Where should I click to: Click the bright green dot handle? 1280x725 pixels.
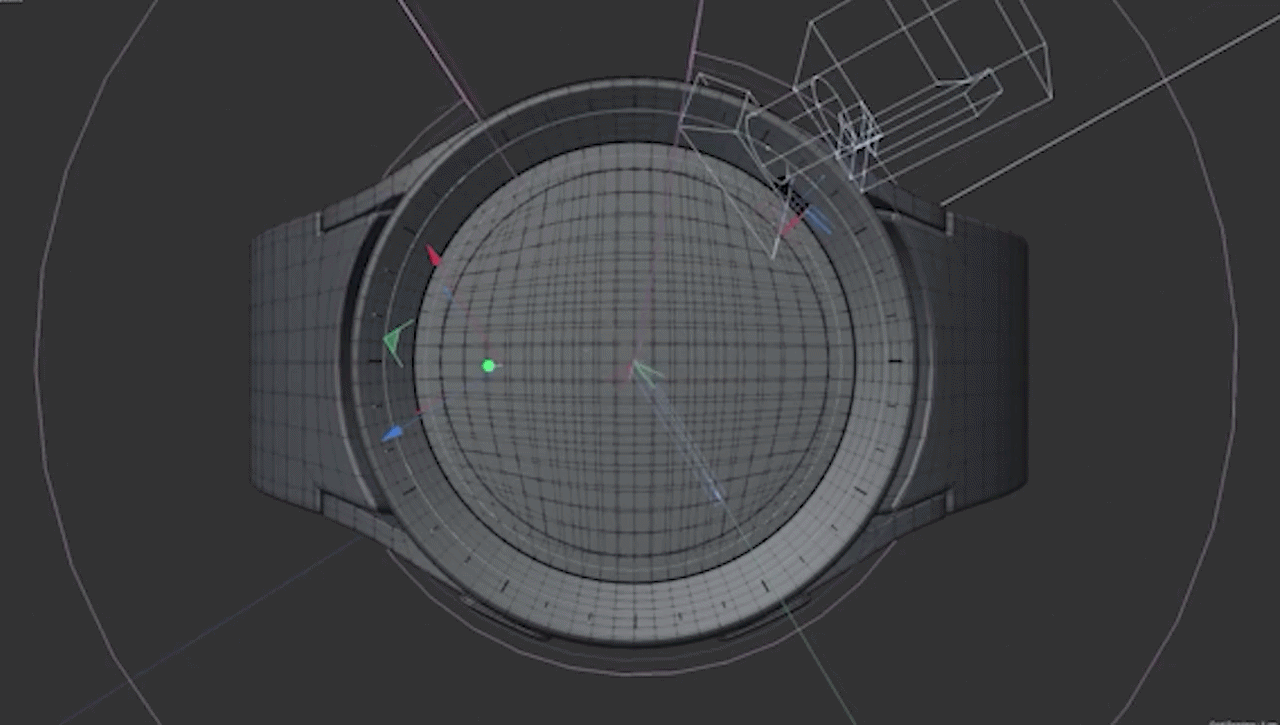point(489,366)
